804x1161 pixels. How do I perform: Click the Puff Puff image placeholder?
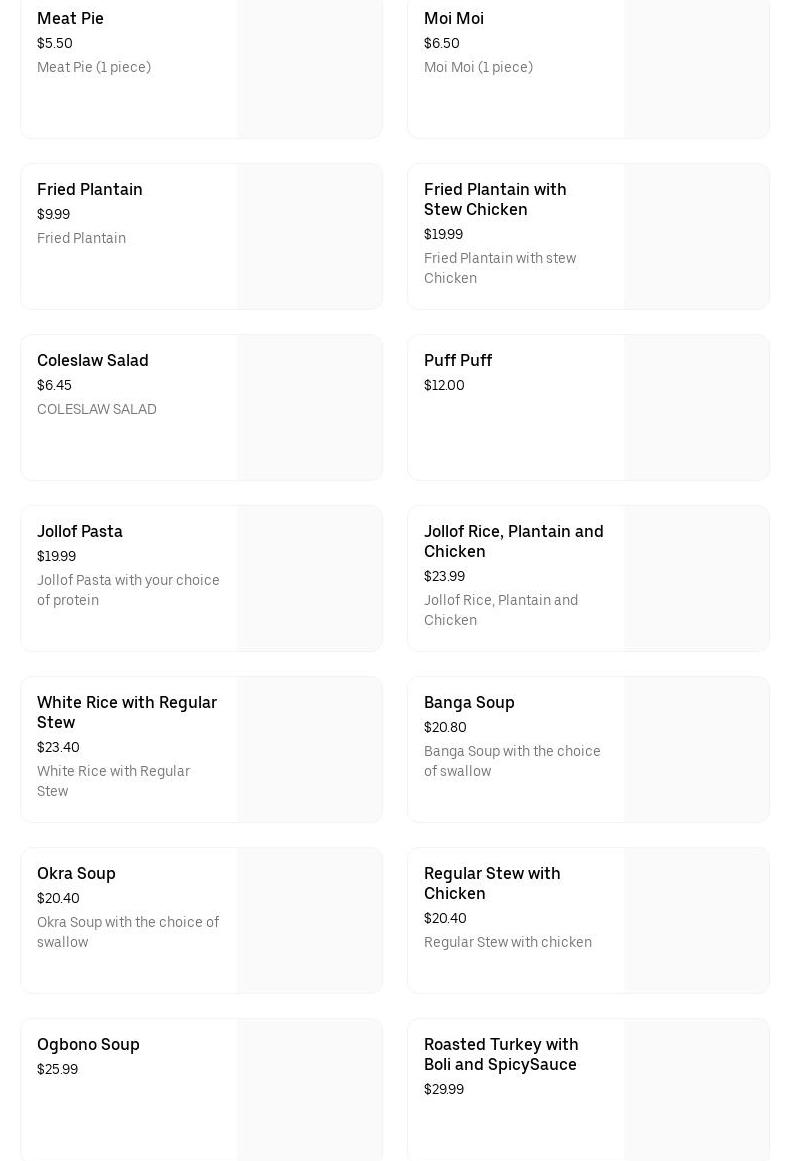coord(696,408)
